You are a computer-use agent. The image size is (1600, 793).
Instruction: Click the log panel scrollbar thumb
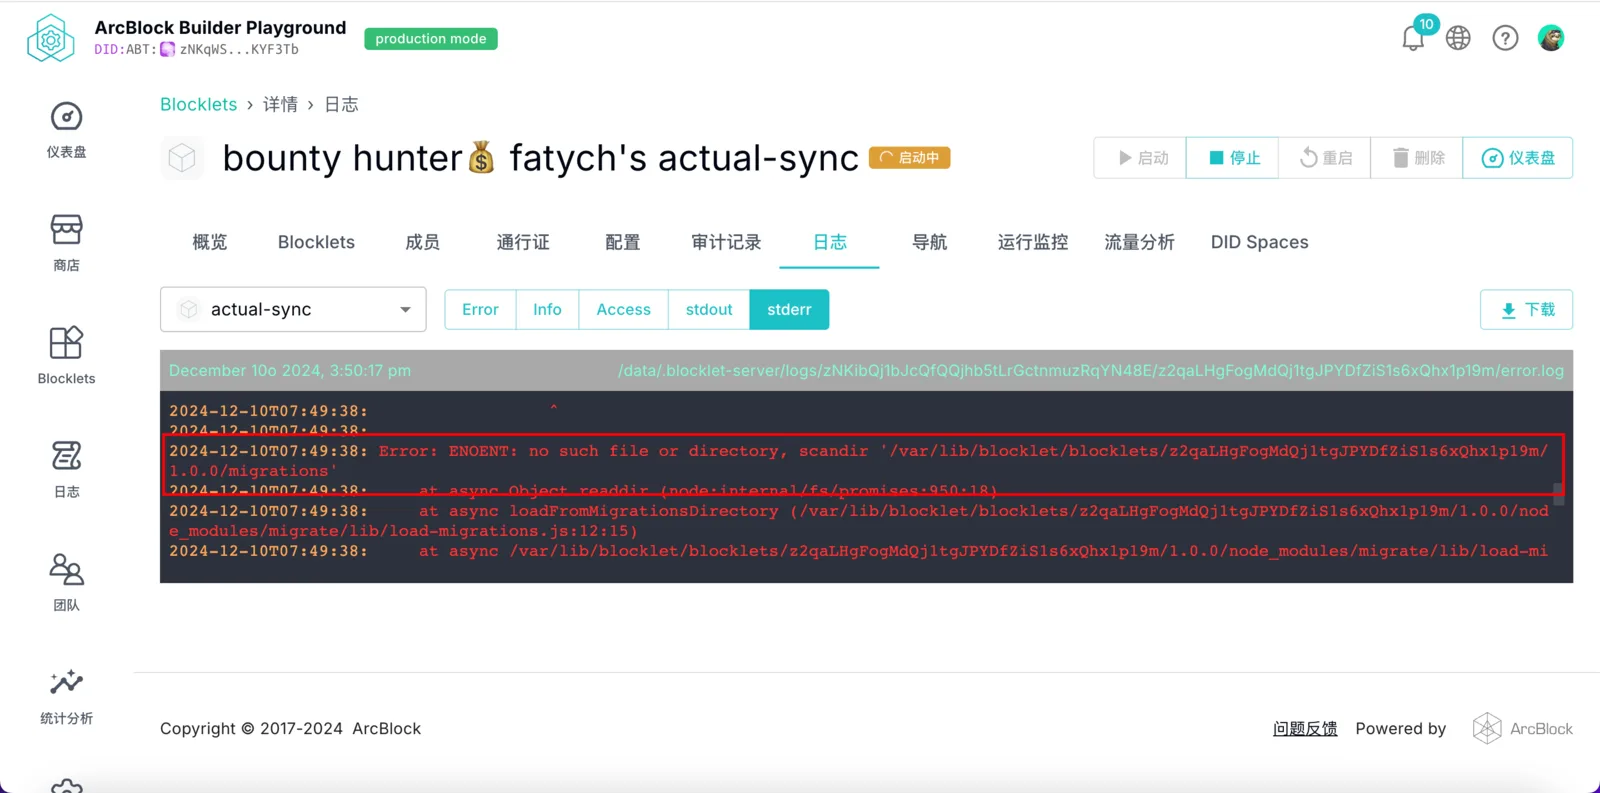coord(1557,493)
